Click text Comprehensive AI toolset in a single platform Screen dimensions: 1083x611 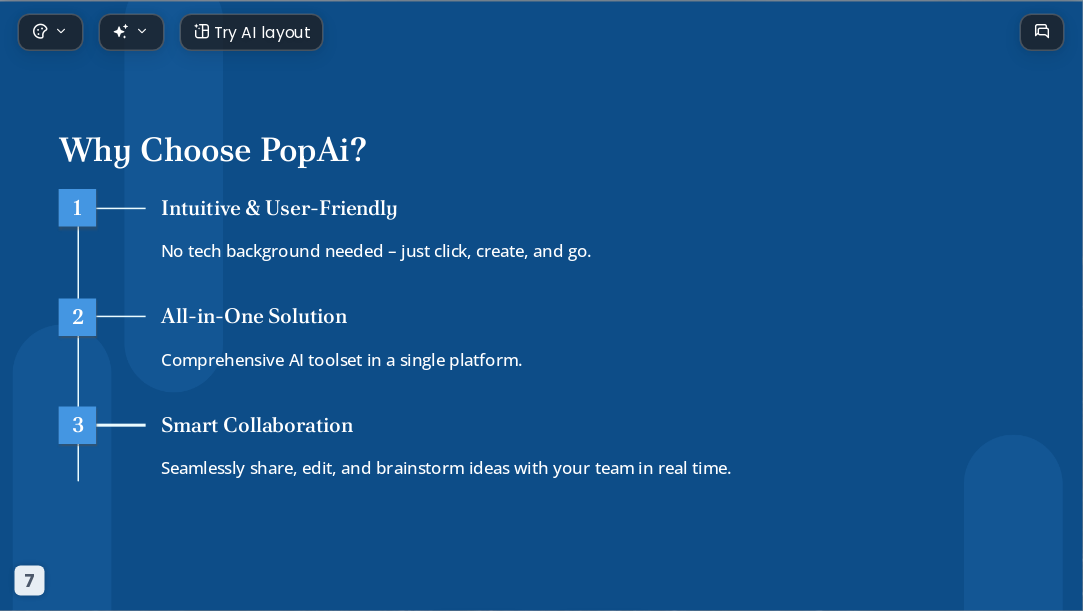pos(341,360)
